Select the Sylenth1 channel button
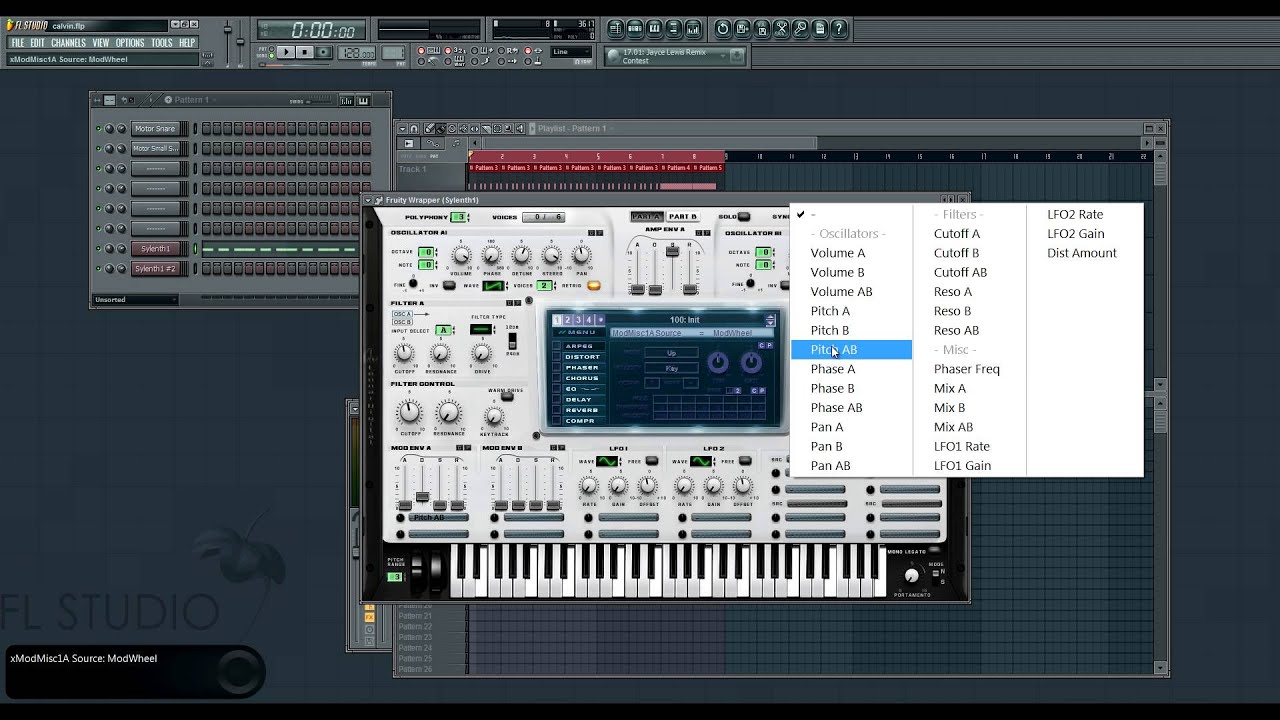Image resolution: width=1280 pixels, height=720 pixels. [x=155, y=249]
